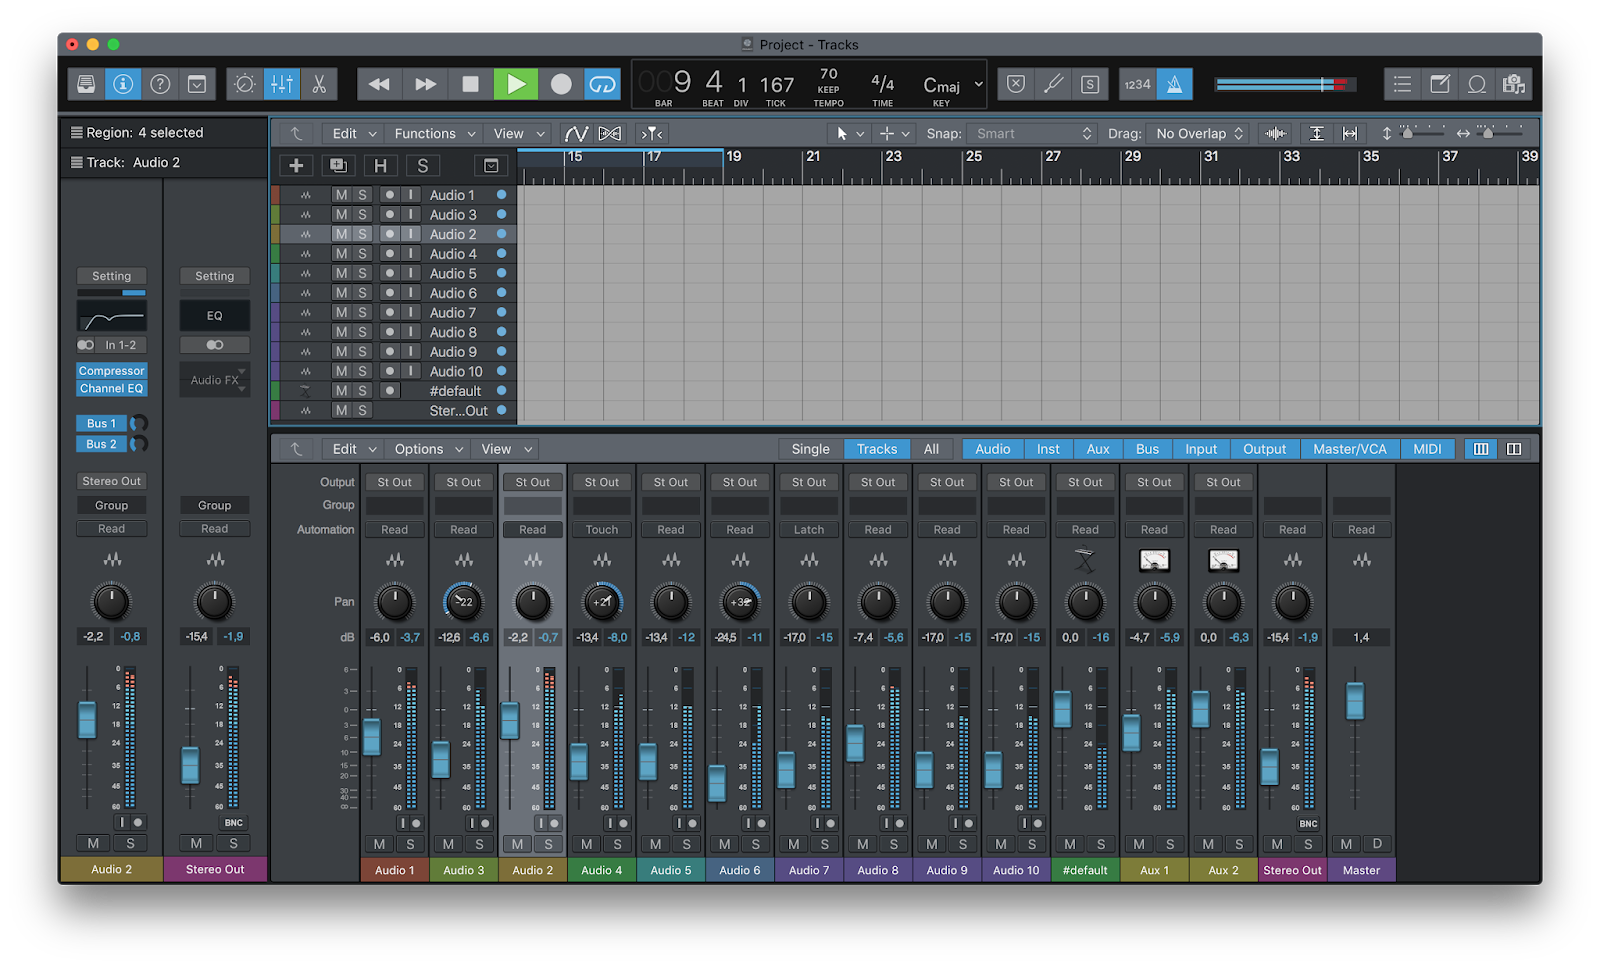Toggle MIDI channel filter button
The height and width of the screenshot is (967, 1600).
point(1427,449)
